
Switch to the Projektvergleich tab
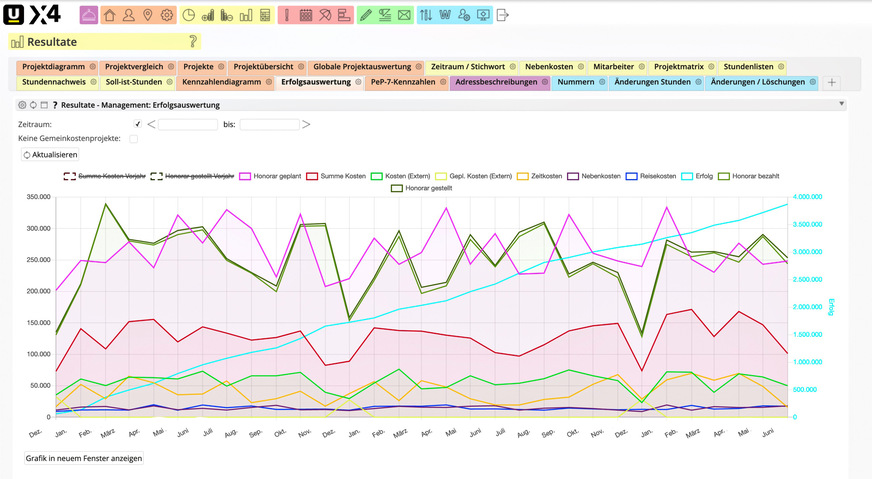pos(133,67)
